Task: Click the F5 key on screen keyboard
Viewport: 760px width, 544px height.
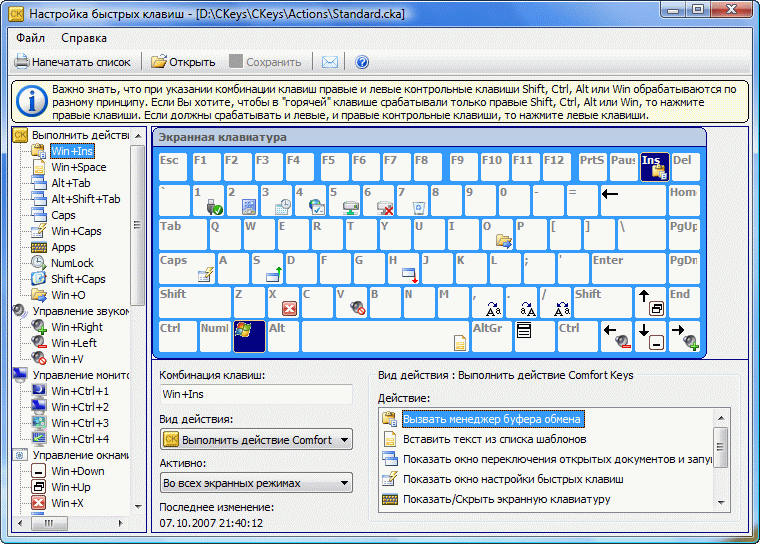Action: click(335, 167)
